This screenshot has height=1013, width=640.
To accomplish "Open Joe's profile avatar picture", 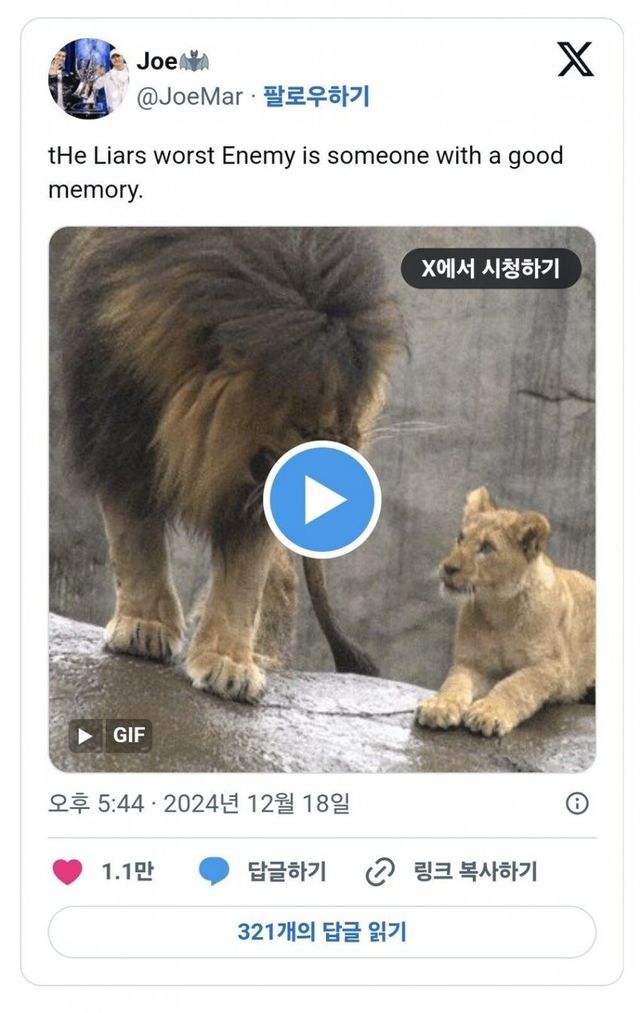I will [88, 79].
